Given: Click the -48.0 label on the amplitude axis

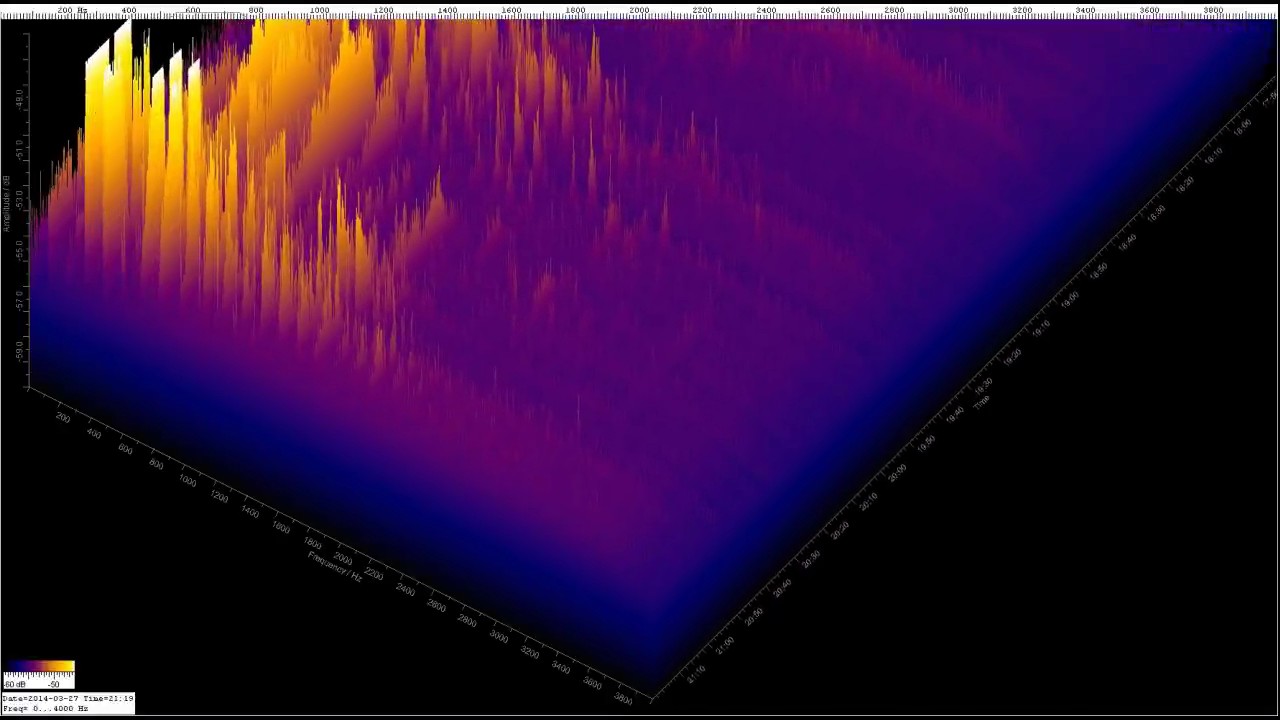Looking at the screenshot, I should [19, 97].
